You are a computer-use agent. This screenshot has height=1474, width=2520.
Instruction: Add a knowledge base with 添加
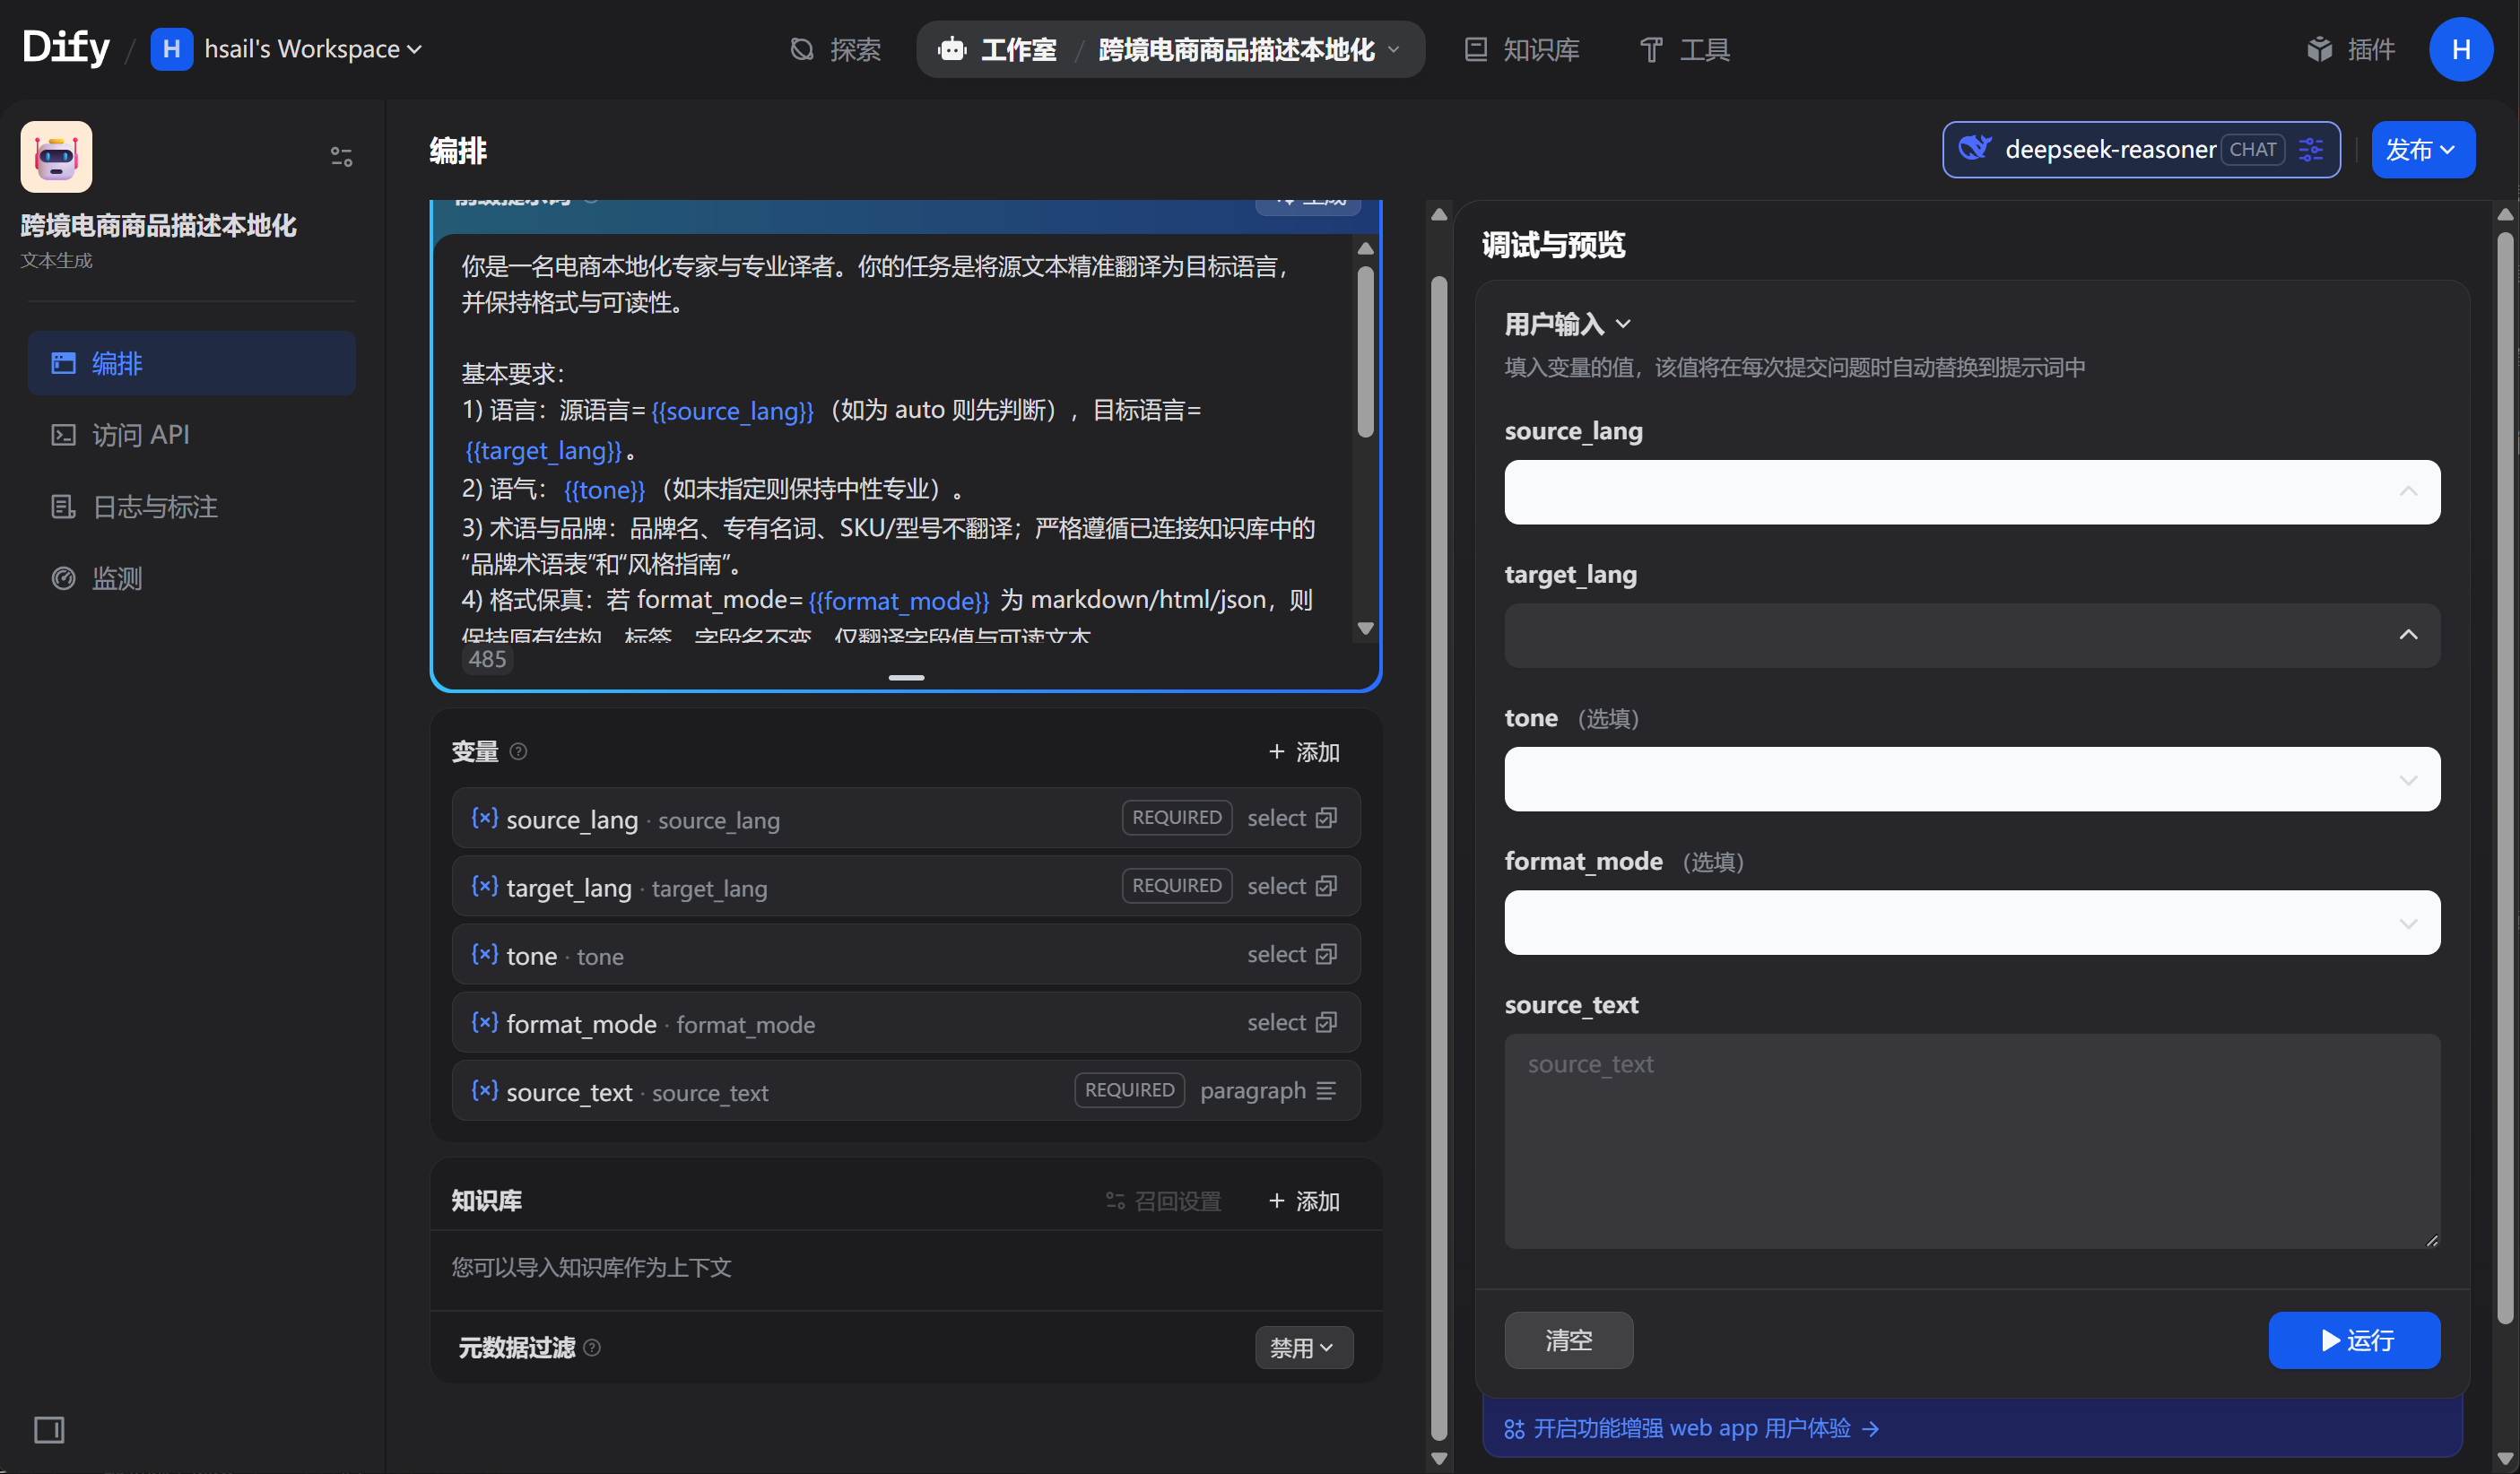pos(1304,1201)
